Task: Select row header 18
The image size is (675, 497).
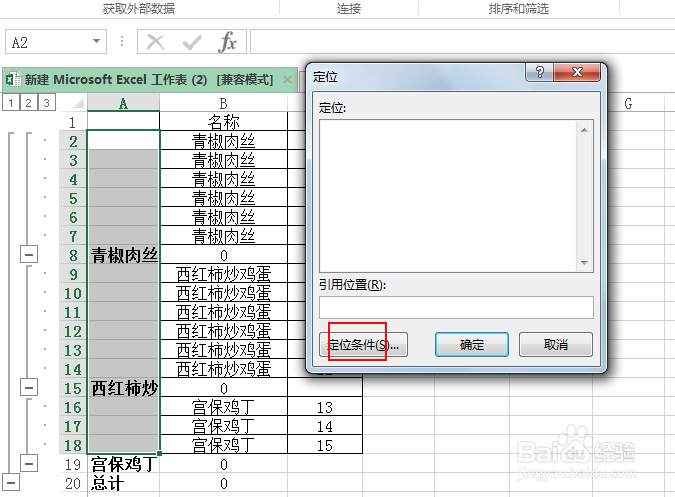Action: tap(73, 446)
